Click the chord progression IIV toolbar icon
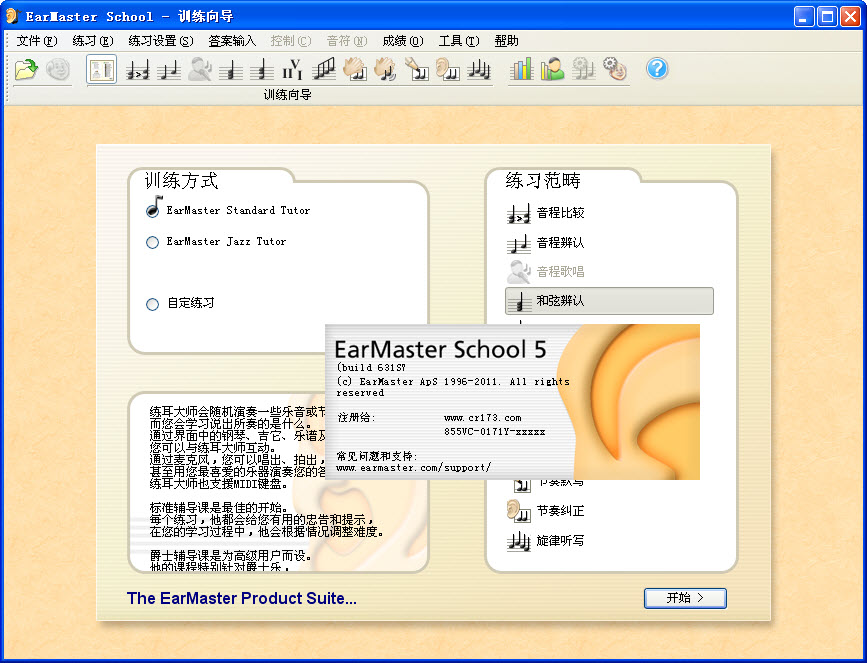The width and height of the screenshot is (867, 663). pos(292,69)
